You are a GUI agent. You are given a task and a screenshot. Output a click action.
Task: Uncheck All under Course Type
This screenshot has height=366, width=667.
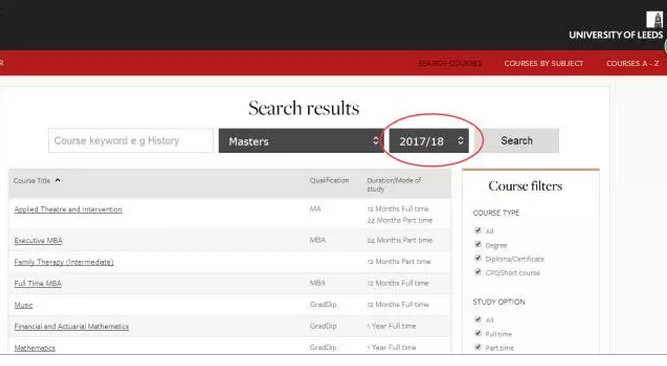pos(478,230)
